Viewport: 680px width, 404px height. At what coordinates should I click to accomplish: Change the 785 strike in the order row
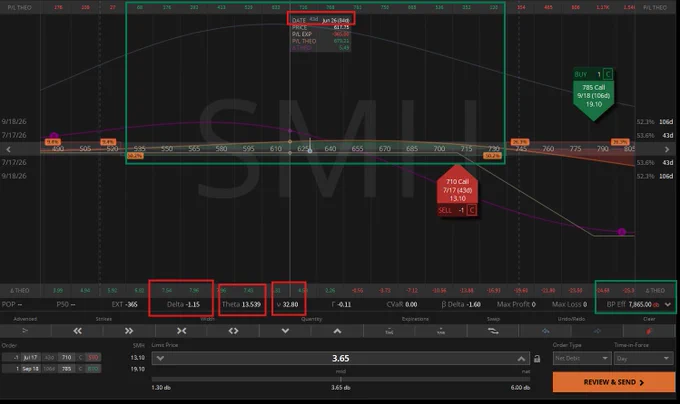click(66, 369)
